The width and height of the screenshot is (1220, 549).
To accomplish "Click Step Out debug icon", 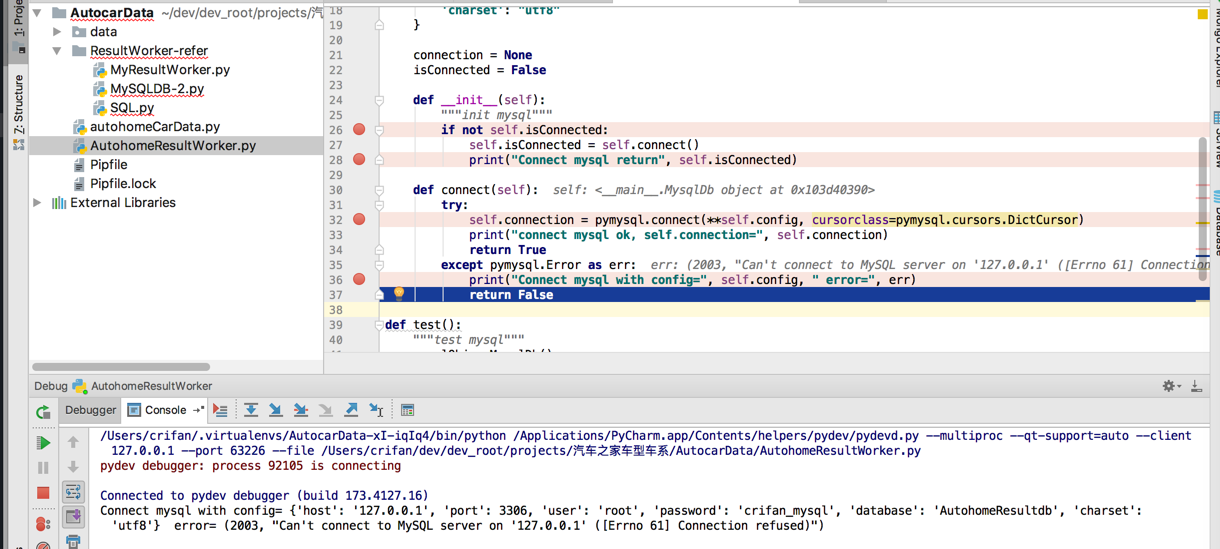I will click(x=351, y=410).
